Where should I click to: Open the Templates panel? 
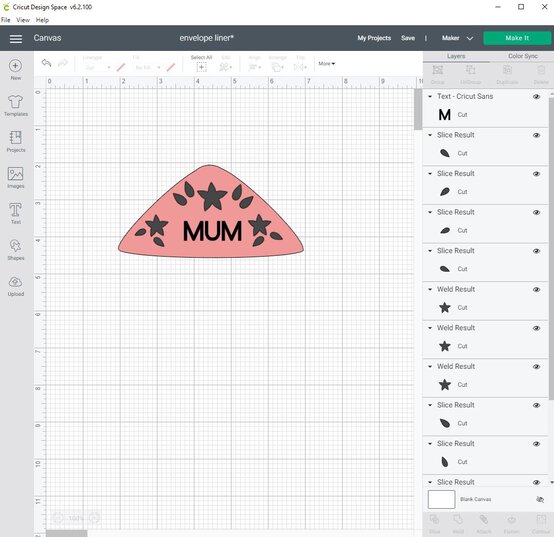(16, 106)
